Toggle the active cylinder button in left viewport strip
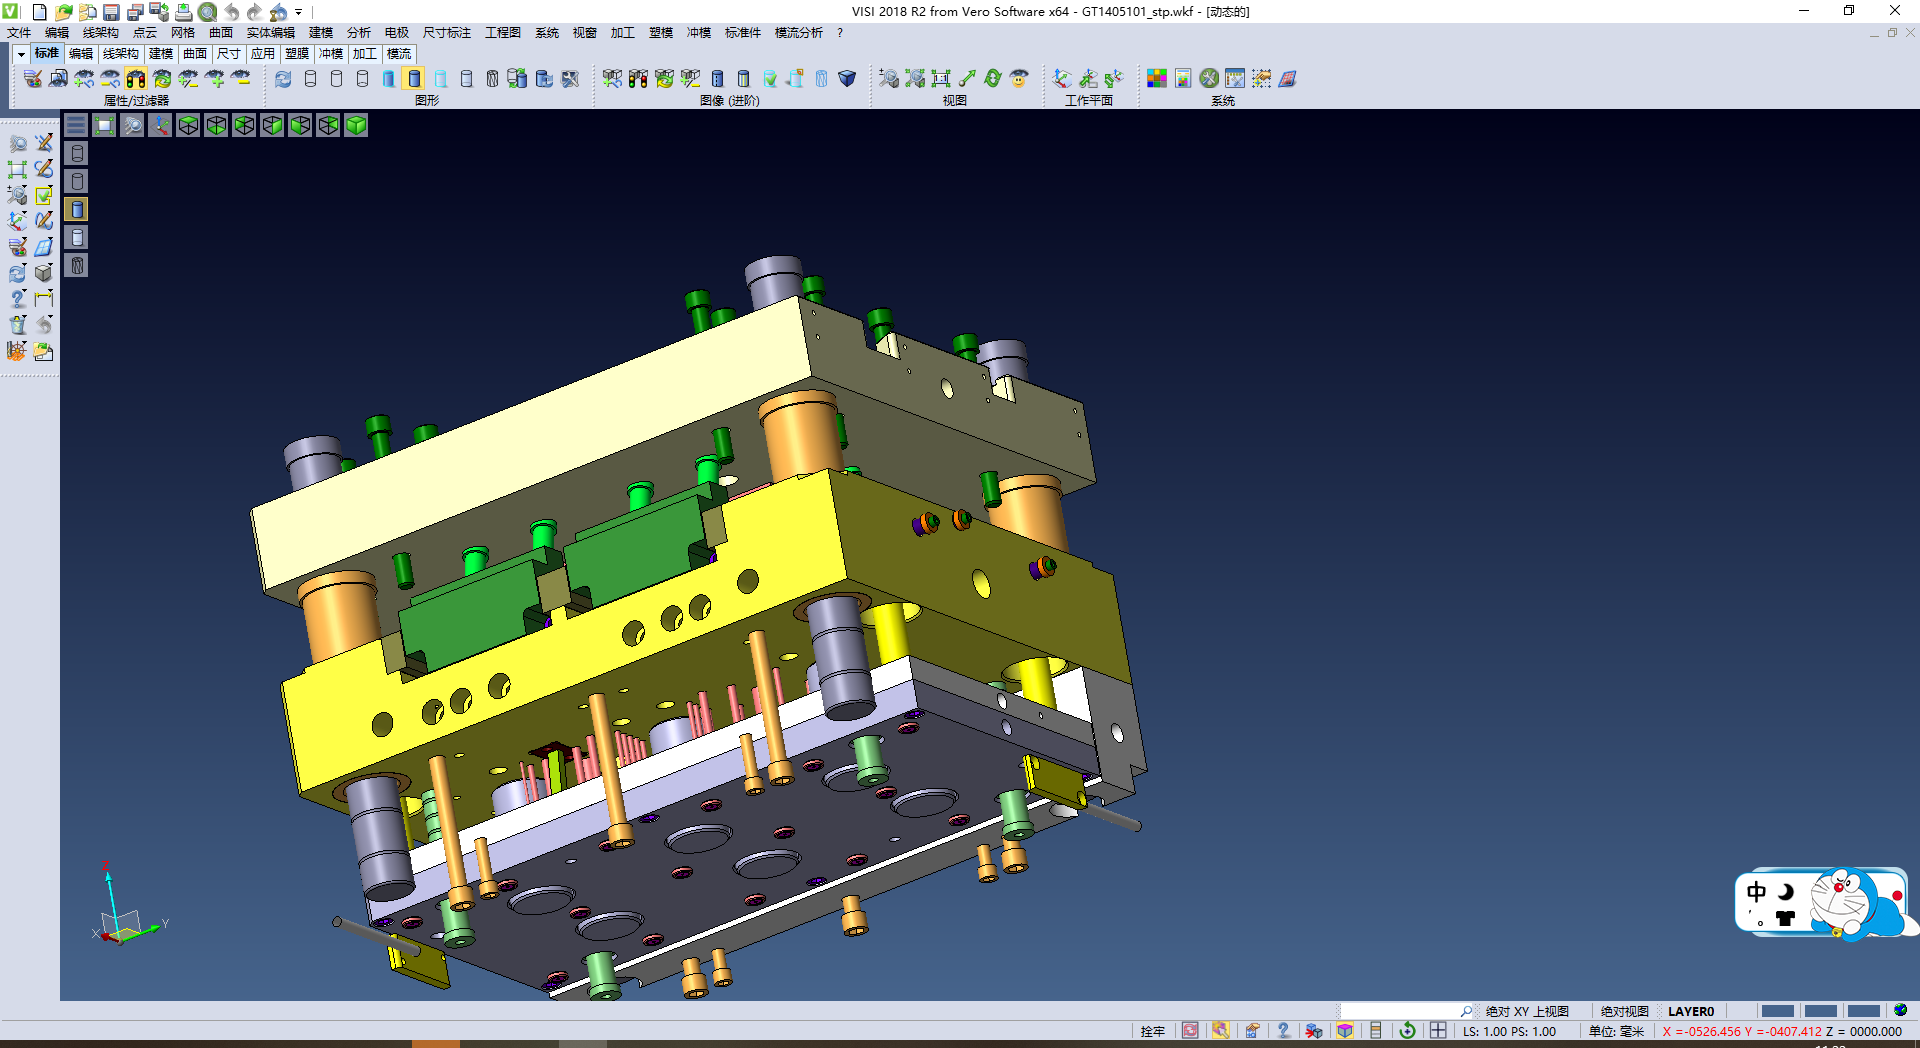The image size is (1920, 1048). 77,209
